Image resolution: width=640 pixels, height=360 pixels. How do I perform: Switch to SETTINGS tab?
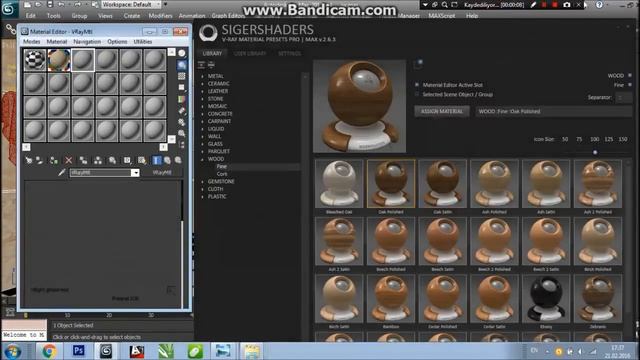[289, 53]
